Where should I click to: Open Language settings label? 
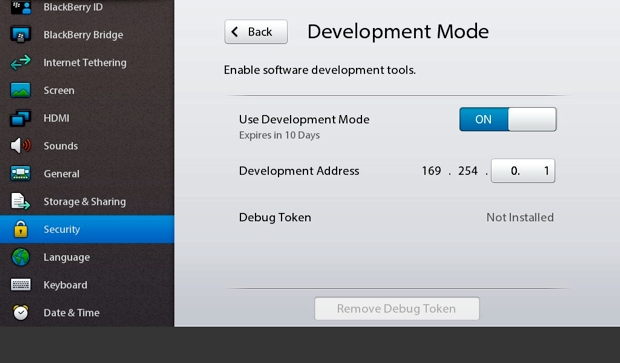coord(66,257)
